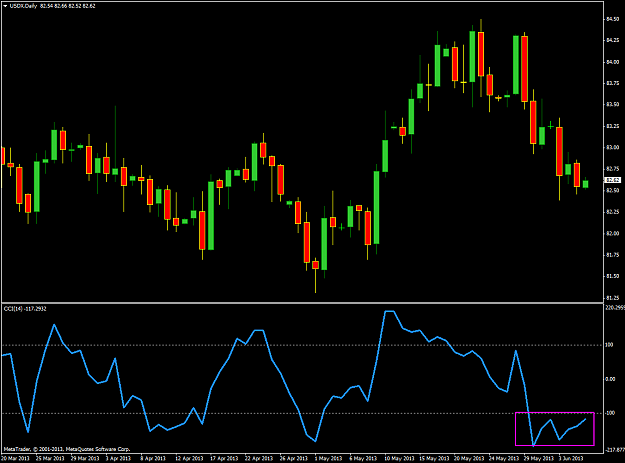This screenshot has height=463, width=625.
Task: Click the 12 Apr 2013 date label
Action: tap(189, 459)
